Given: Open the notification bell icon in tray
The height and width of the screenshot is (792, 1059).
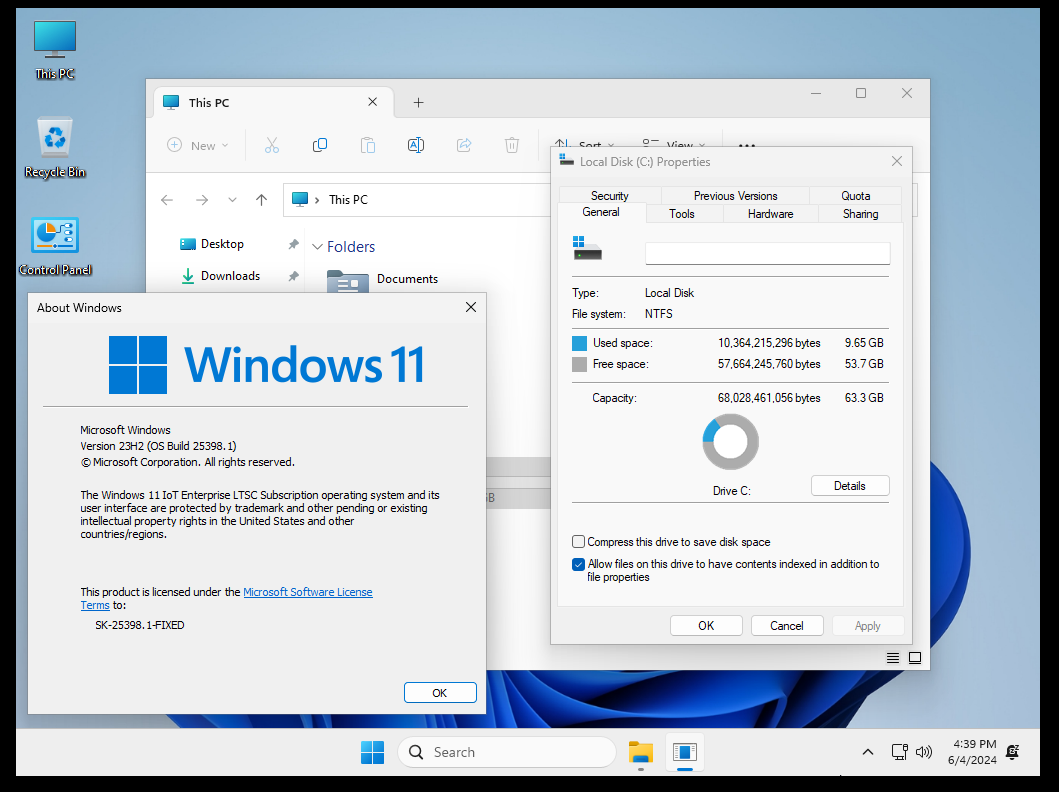Looking at the screenshot, I should pos(1012,752).
